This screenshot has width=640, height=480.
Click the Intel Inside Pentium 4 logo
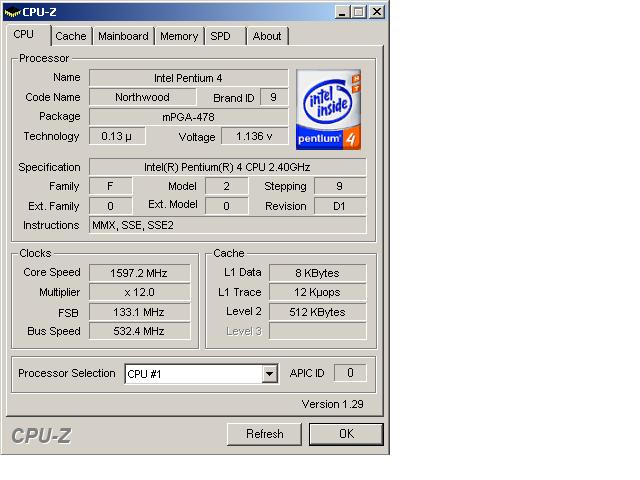[x=328, y=110]
